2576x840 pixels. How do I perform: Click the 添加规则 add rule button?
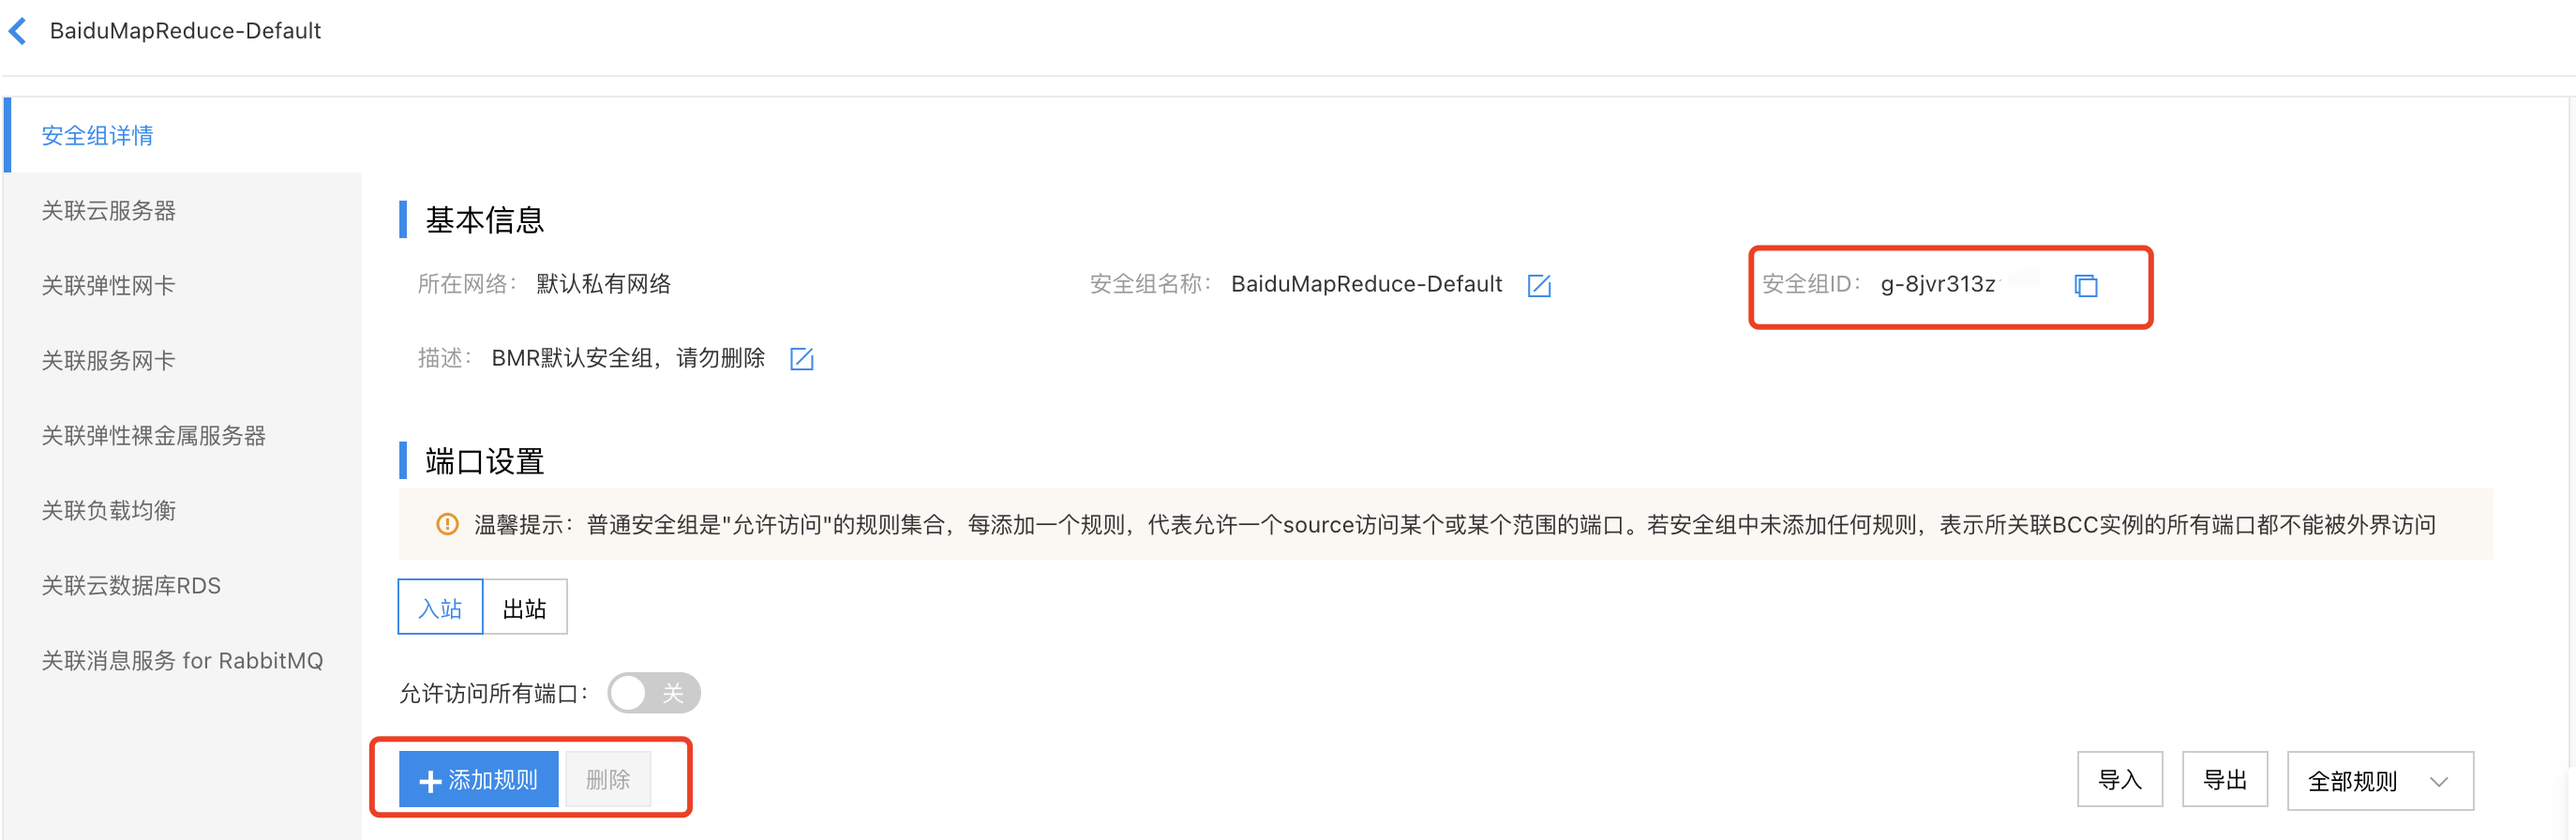point(479,779)
